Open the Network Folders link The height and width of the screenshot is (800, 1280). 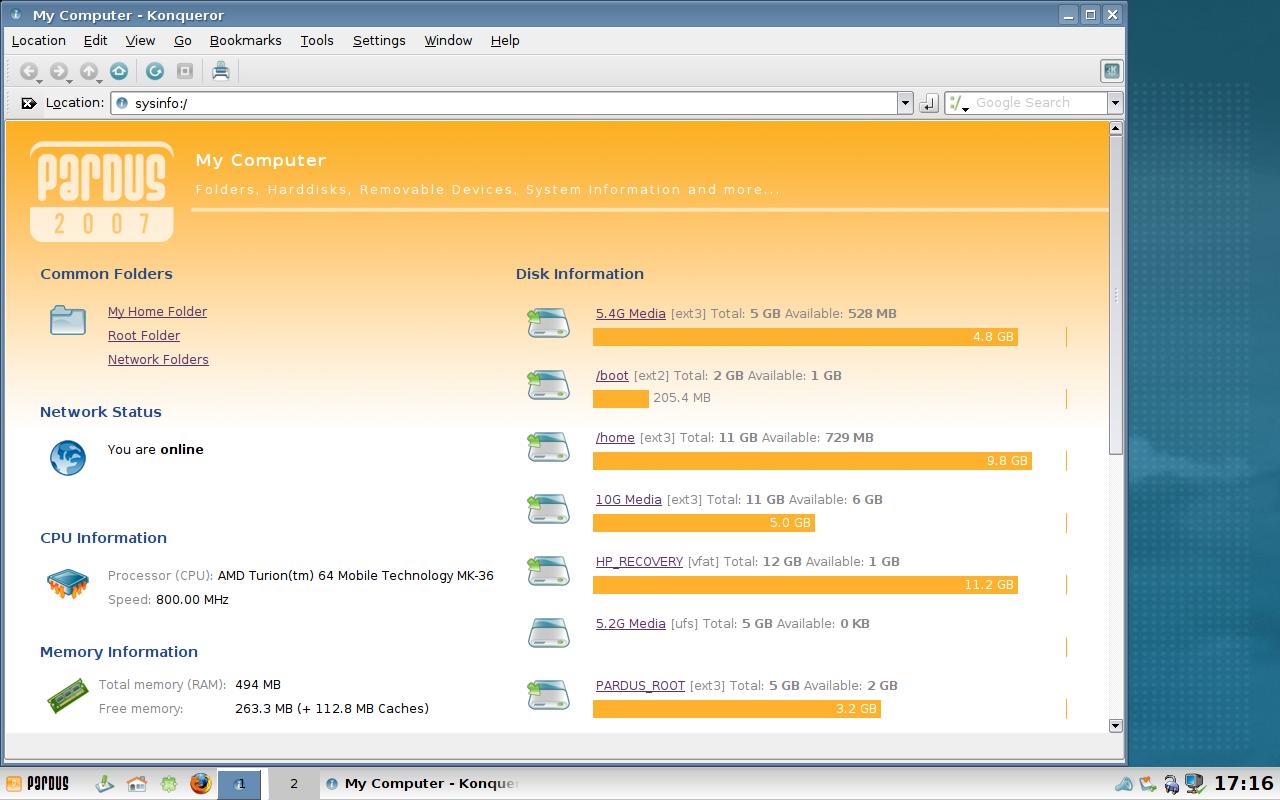158,360
